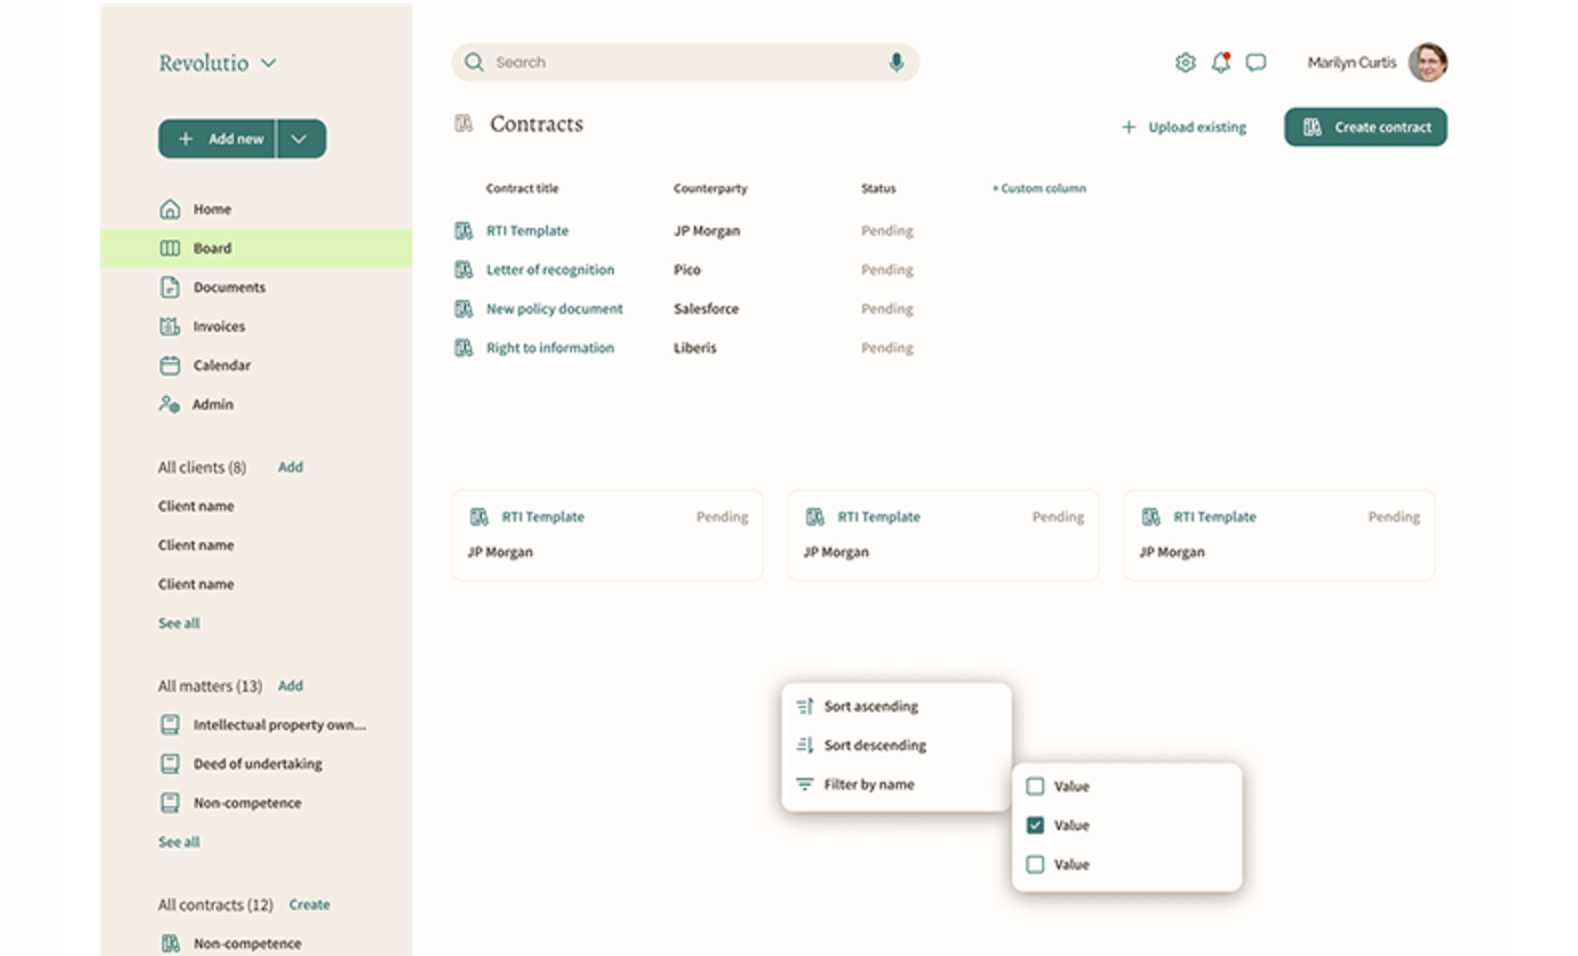Click the Counterparty column header
The width and height of the screenshot is (1578, 956).
(710, 188)
